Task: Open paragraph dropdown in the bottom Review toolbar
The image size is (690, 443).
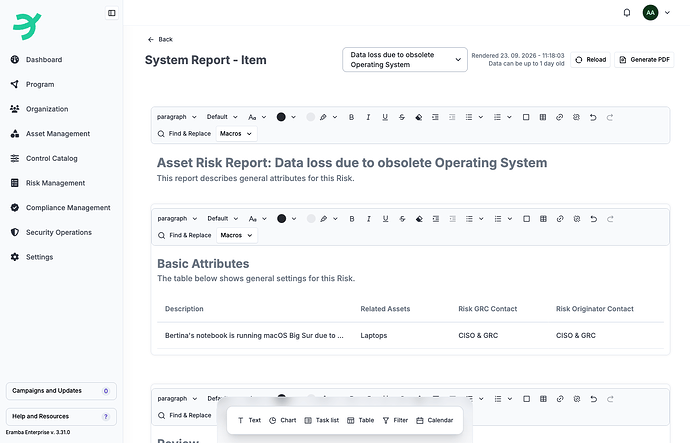Action: click(177, 399)
